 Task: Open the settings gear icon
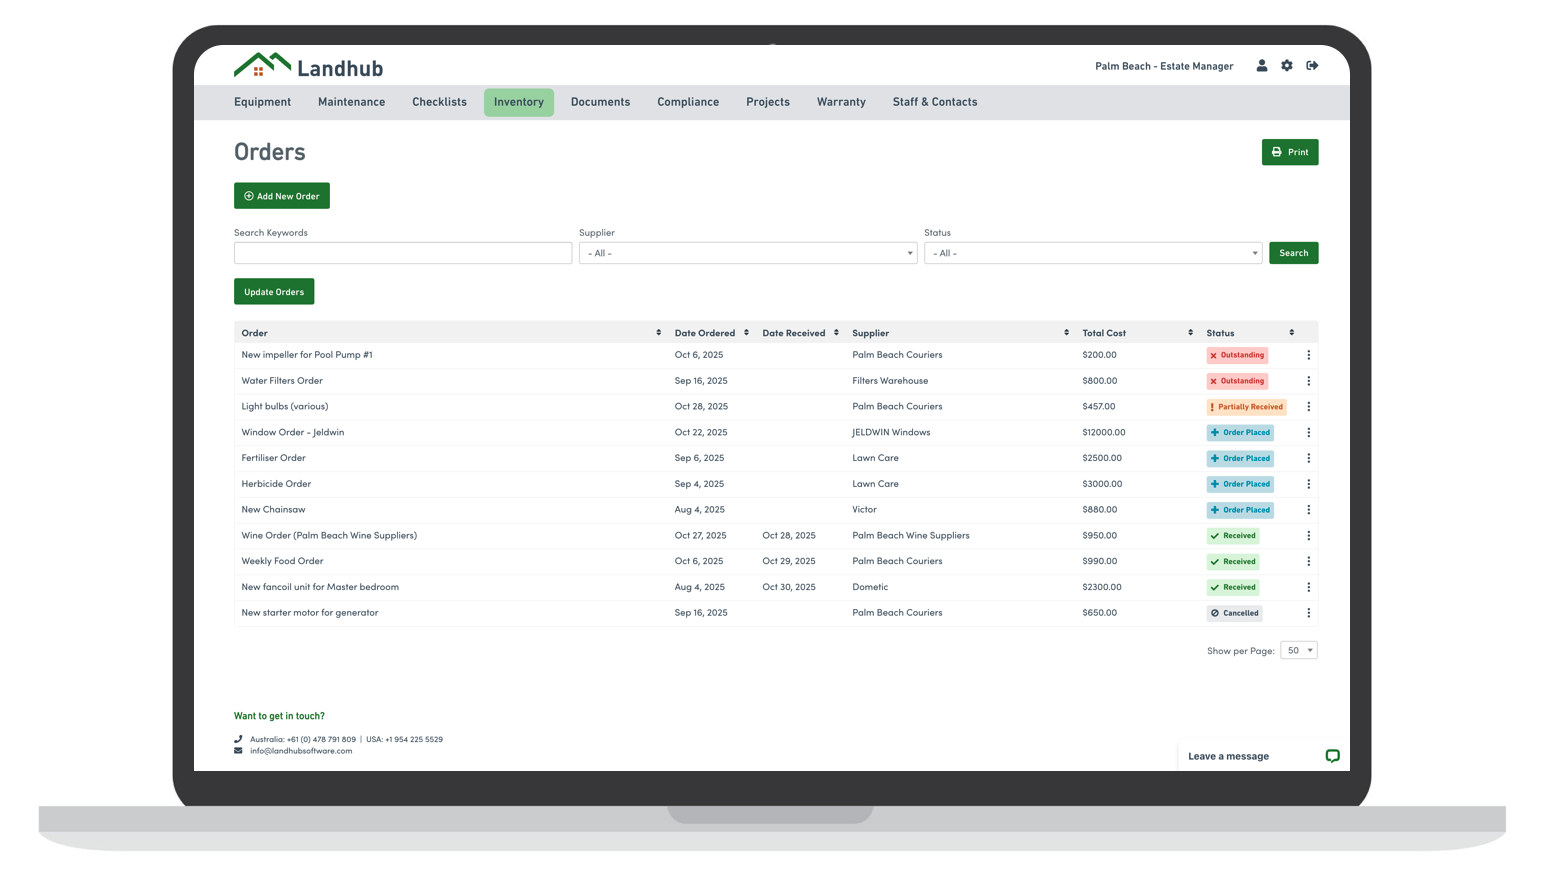coord(1287,66)
